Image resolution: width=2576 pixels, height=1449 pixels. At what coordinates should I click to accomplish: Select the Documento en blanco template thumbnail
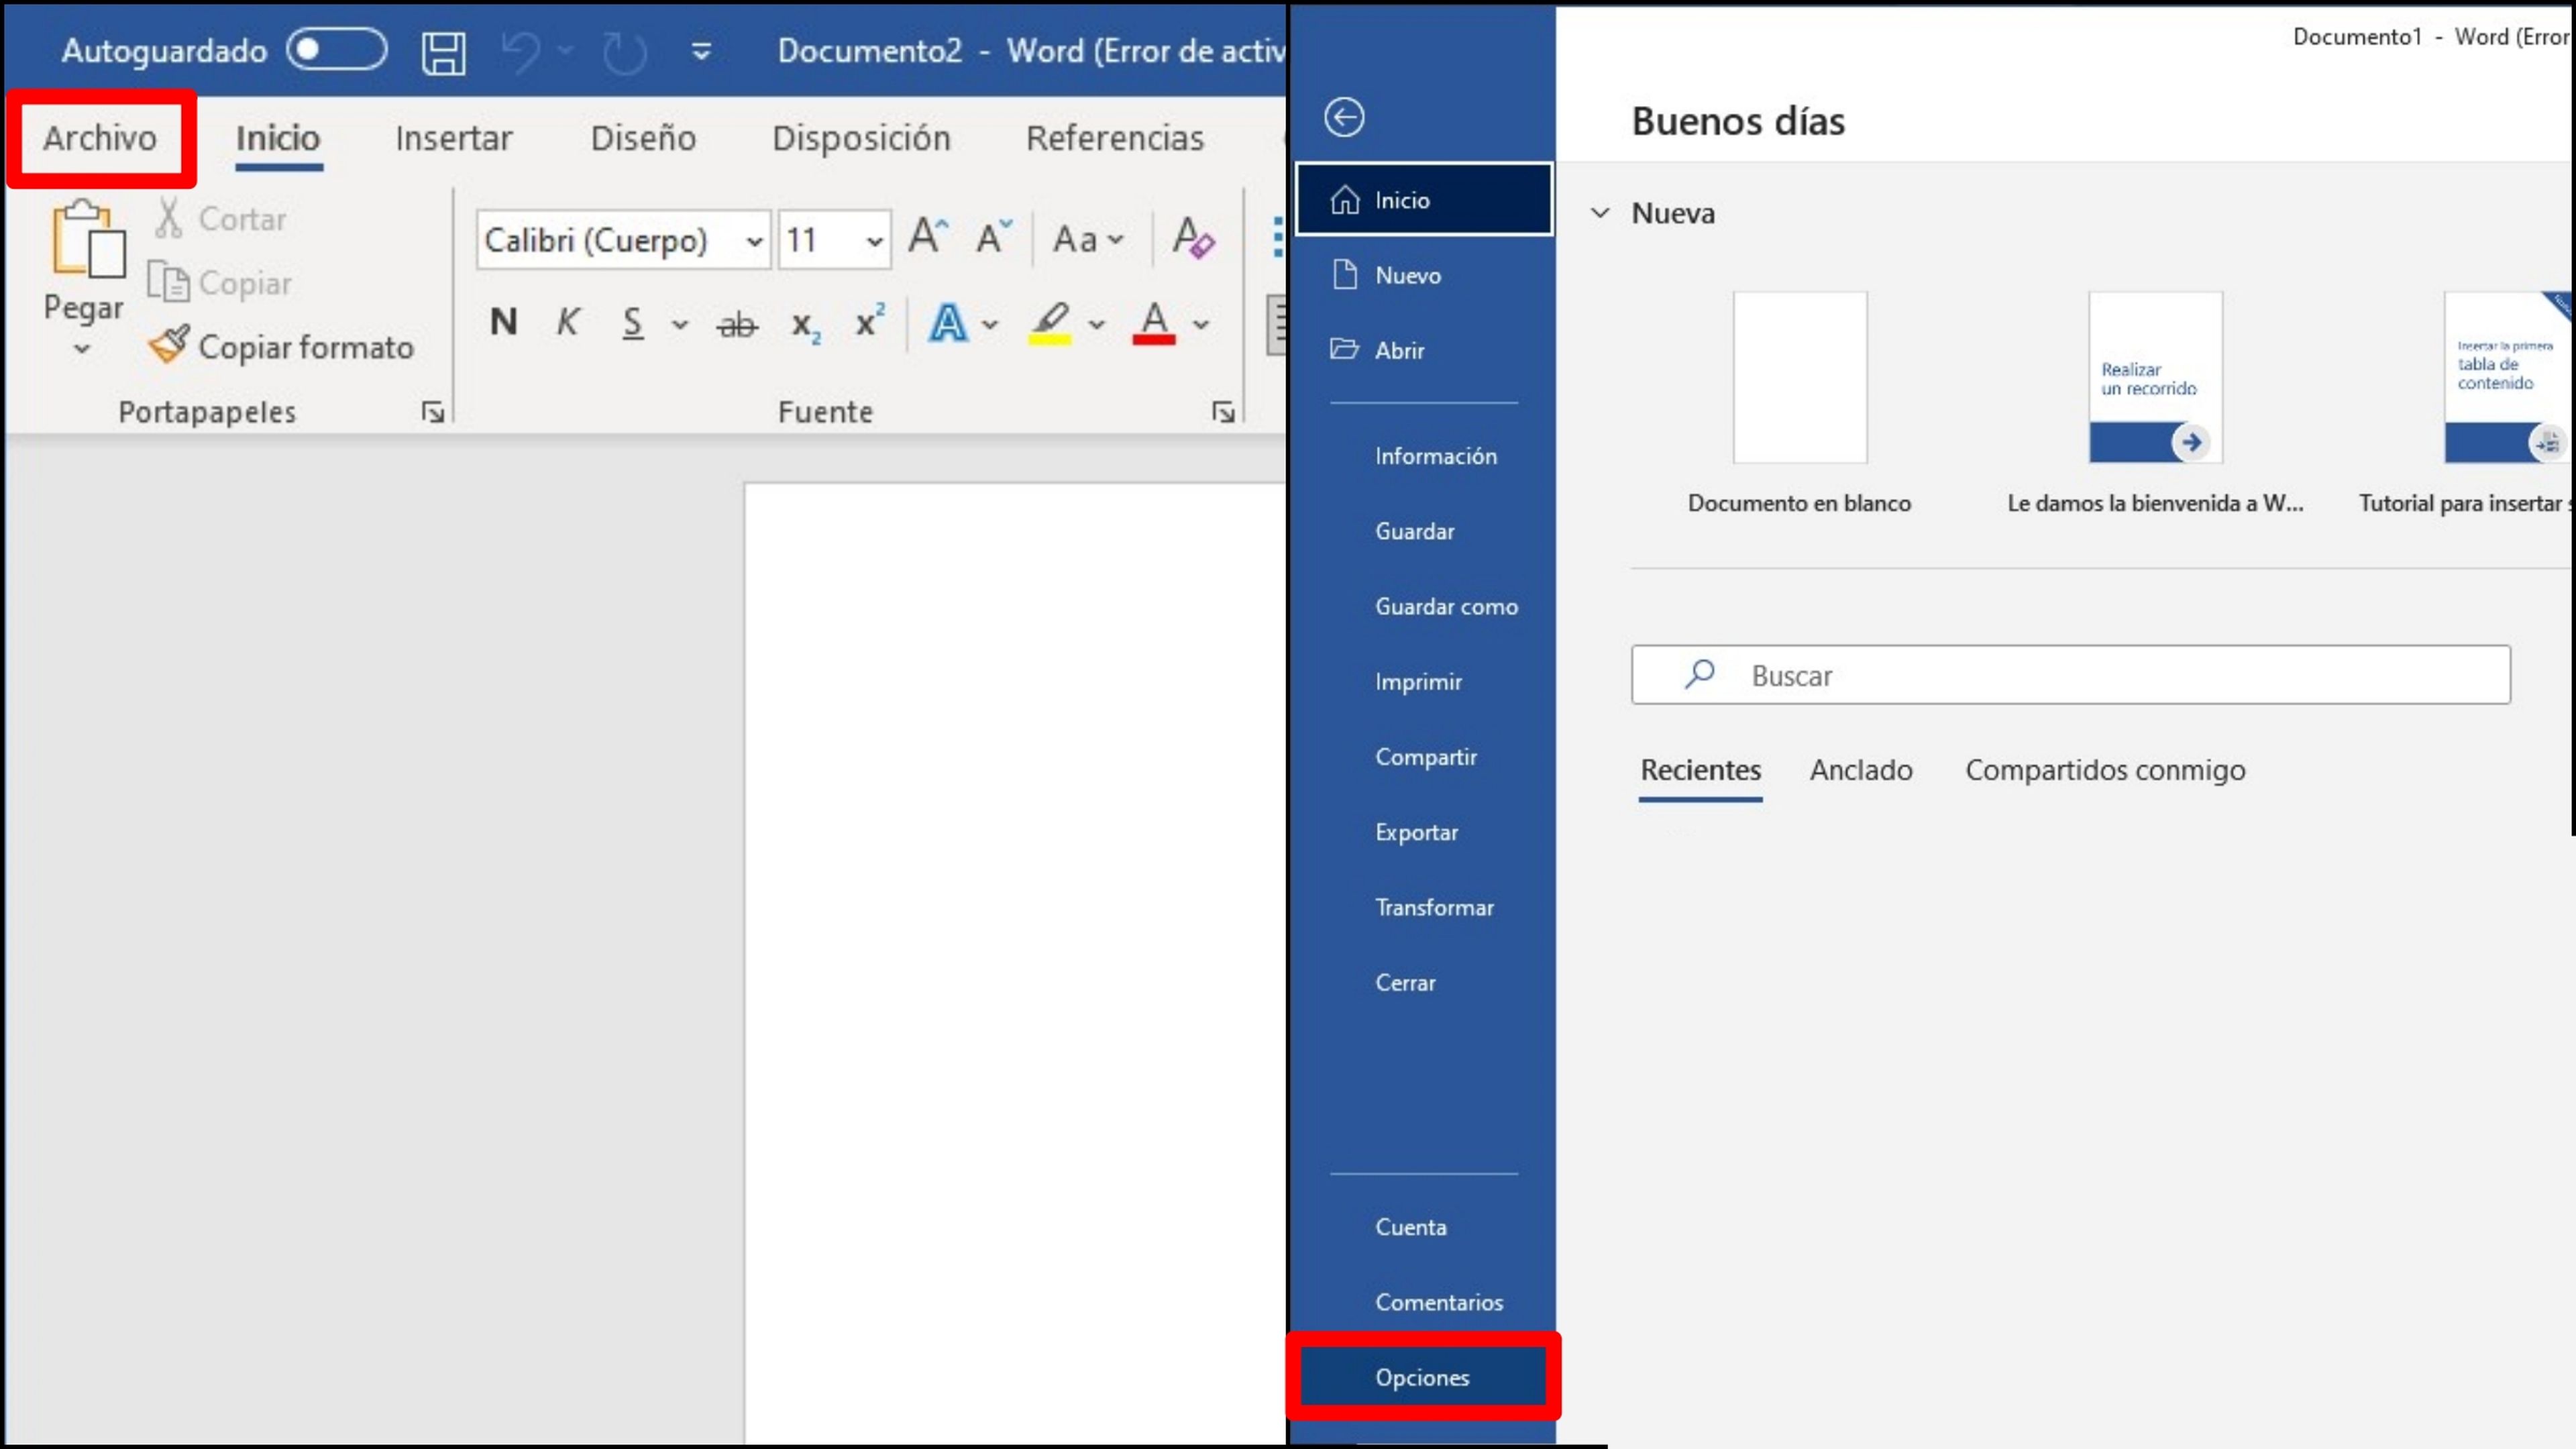[1800, 377]
